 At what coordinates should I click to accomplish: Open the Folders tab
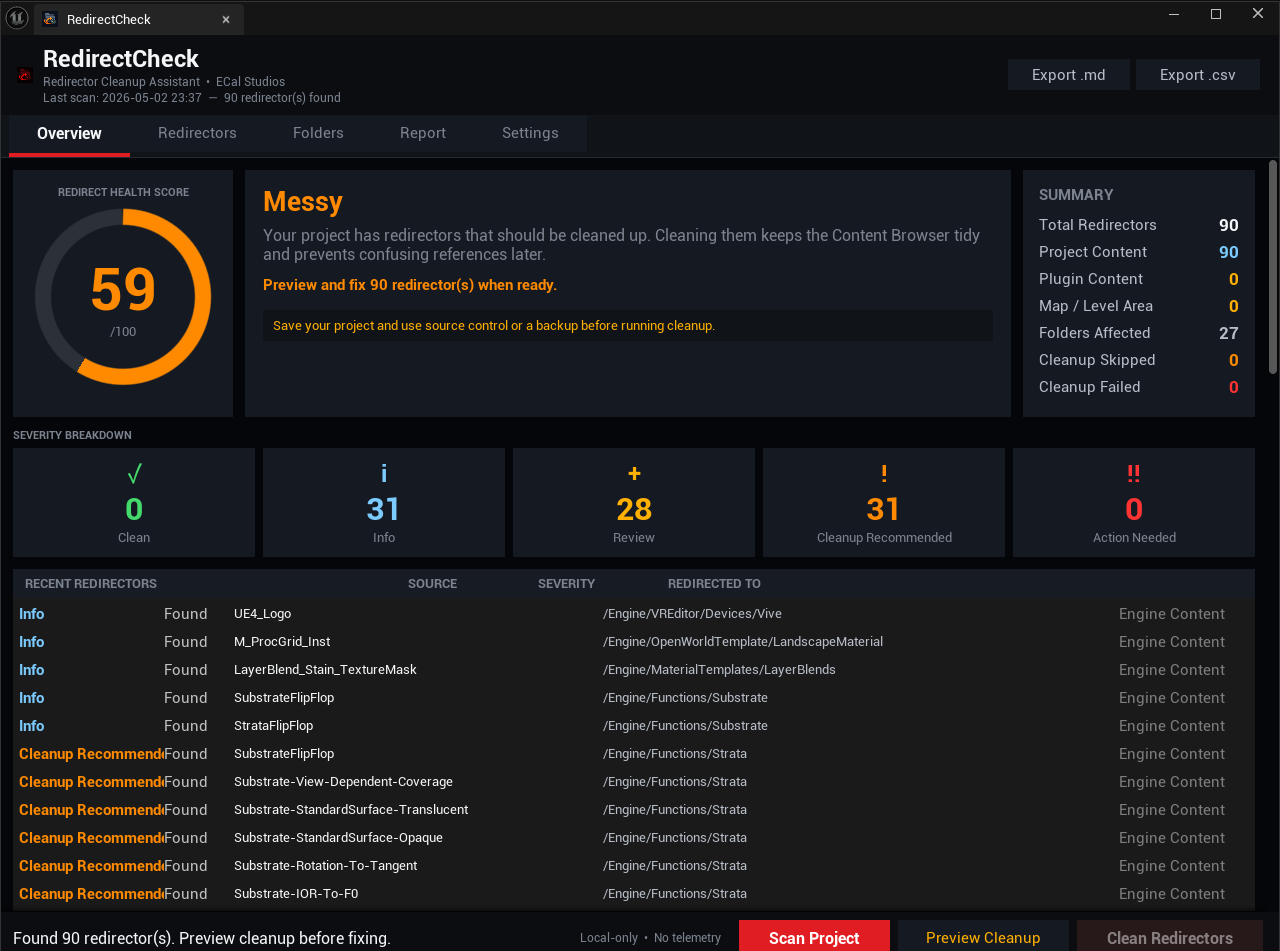(318, 133)
